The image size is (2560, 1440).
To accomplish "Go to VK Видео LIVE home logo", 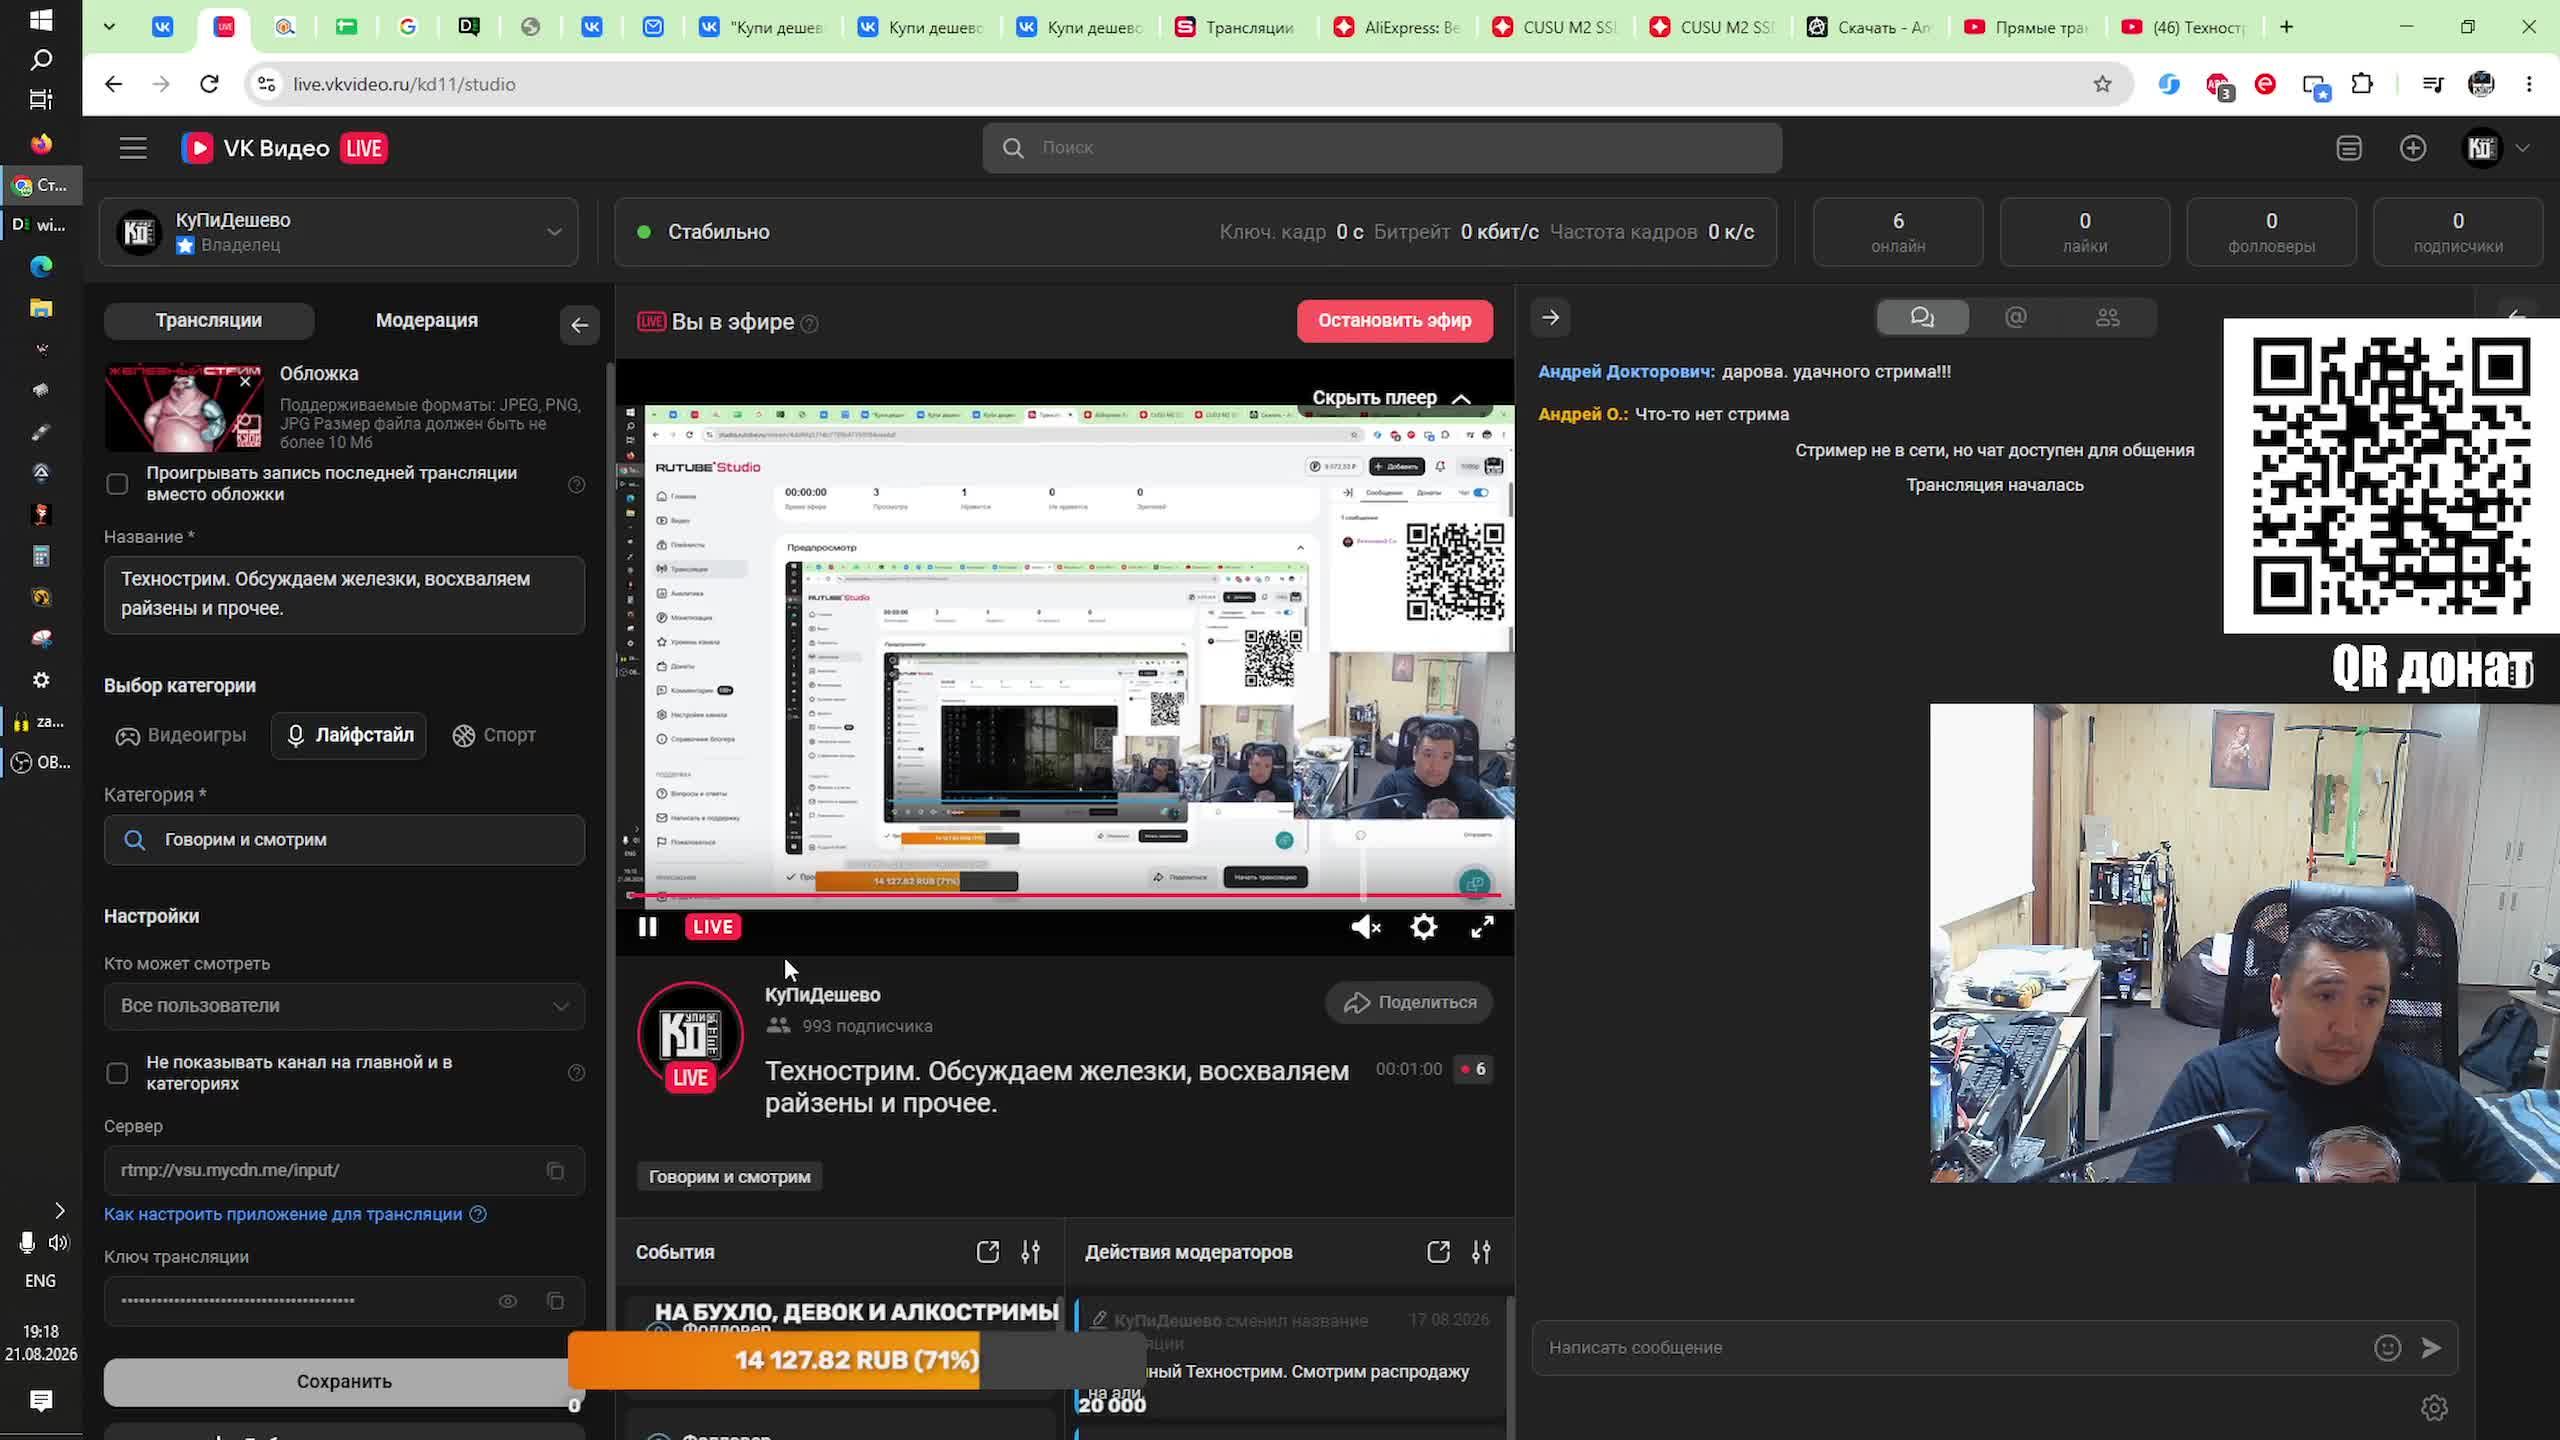I will click(x=284, y=148).
